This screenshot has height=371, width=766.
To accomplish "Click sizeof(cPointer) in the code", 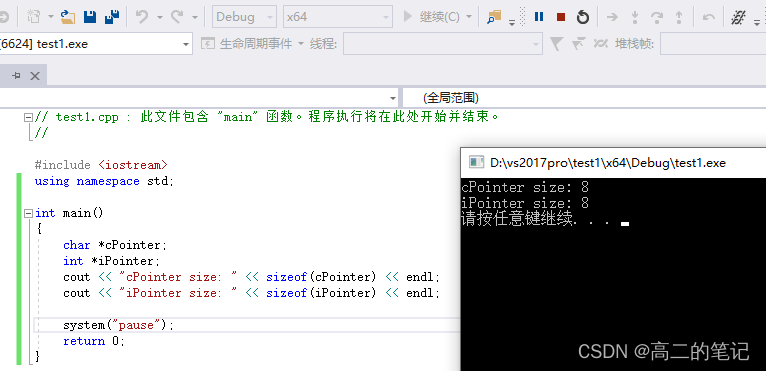I will (321, 277).
